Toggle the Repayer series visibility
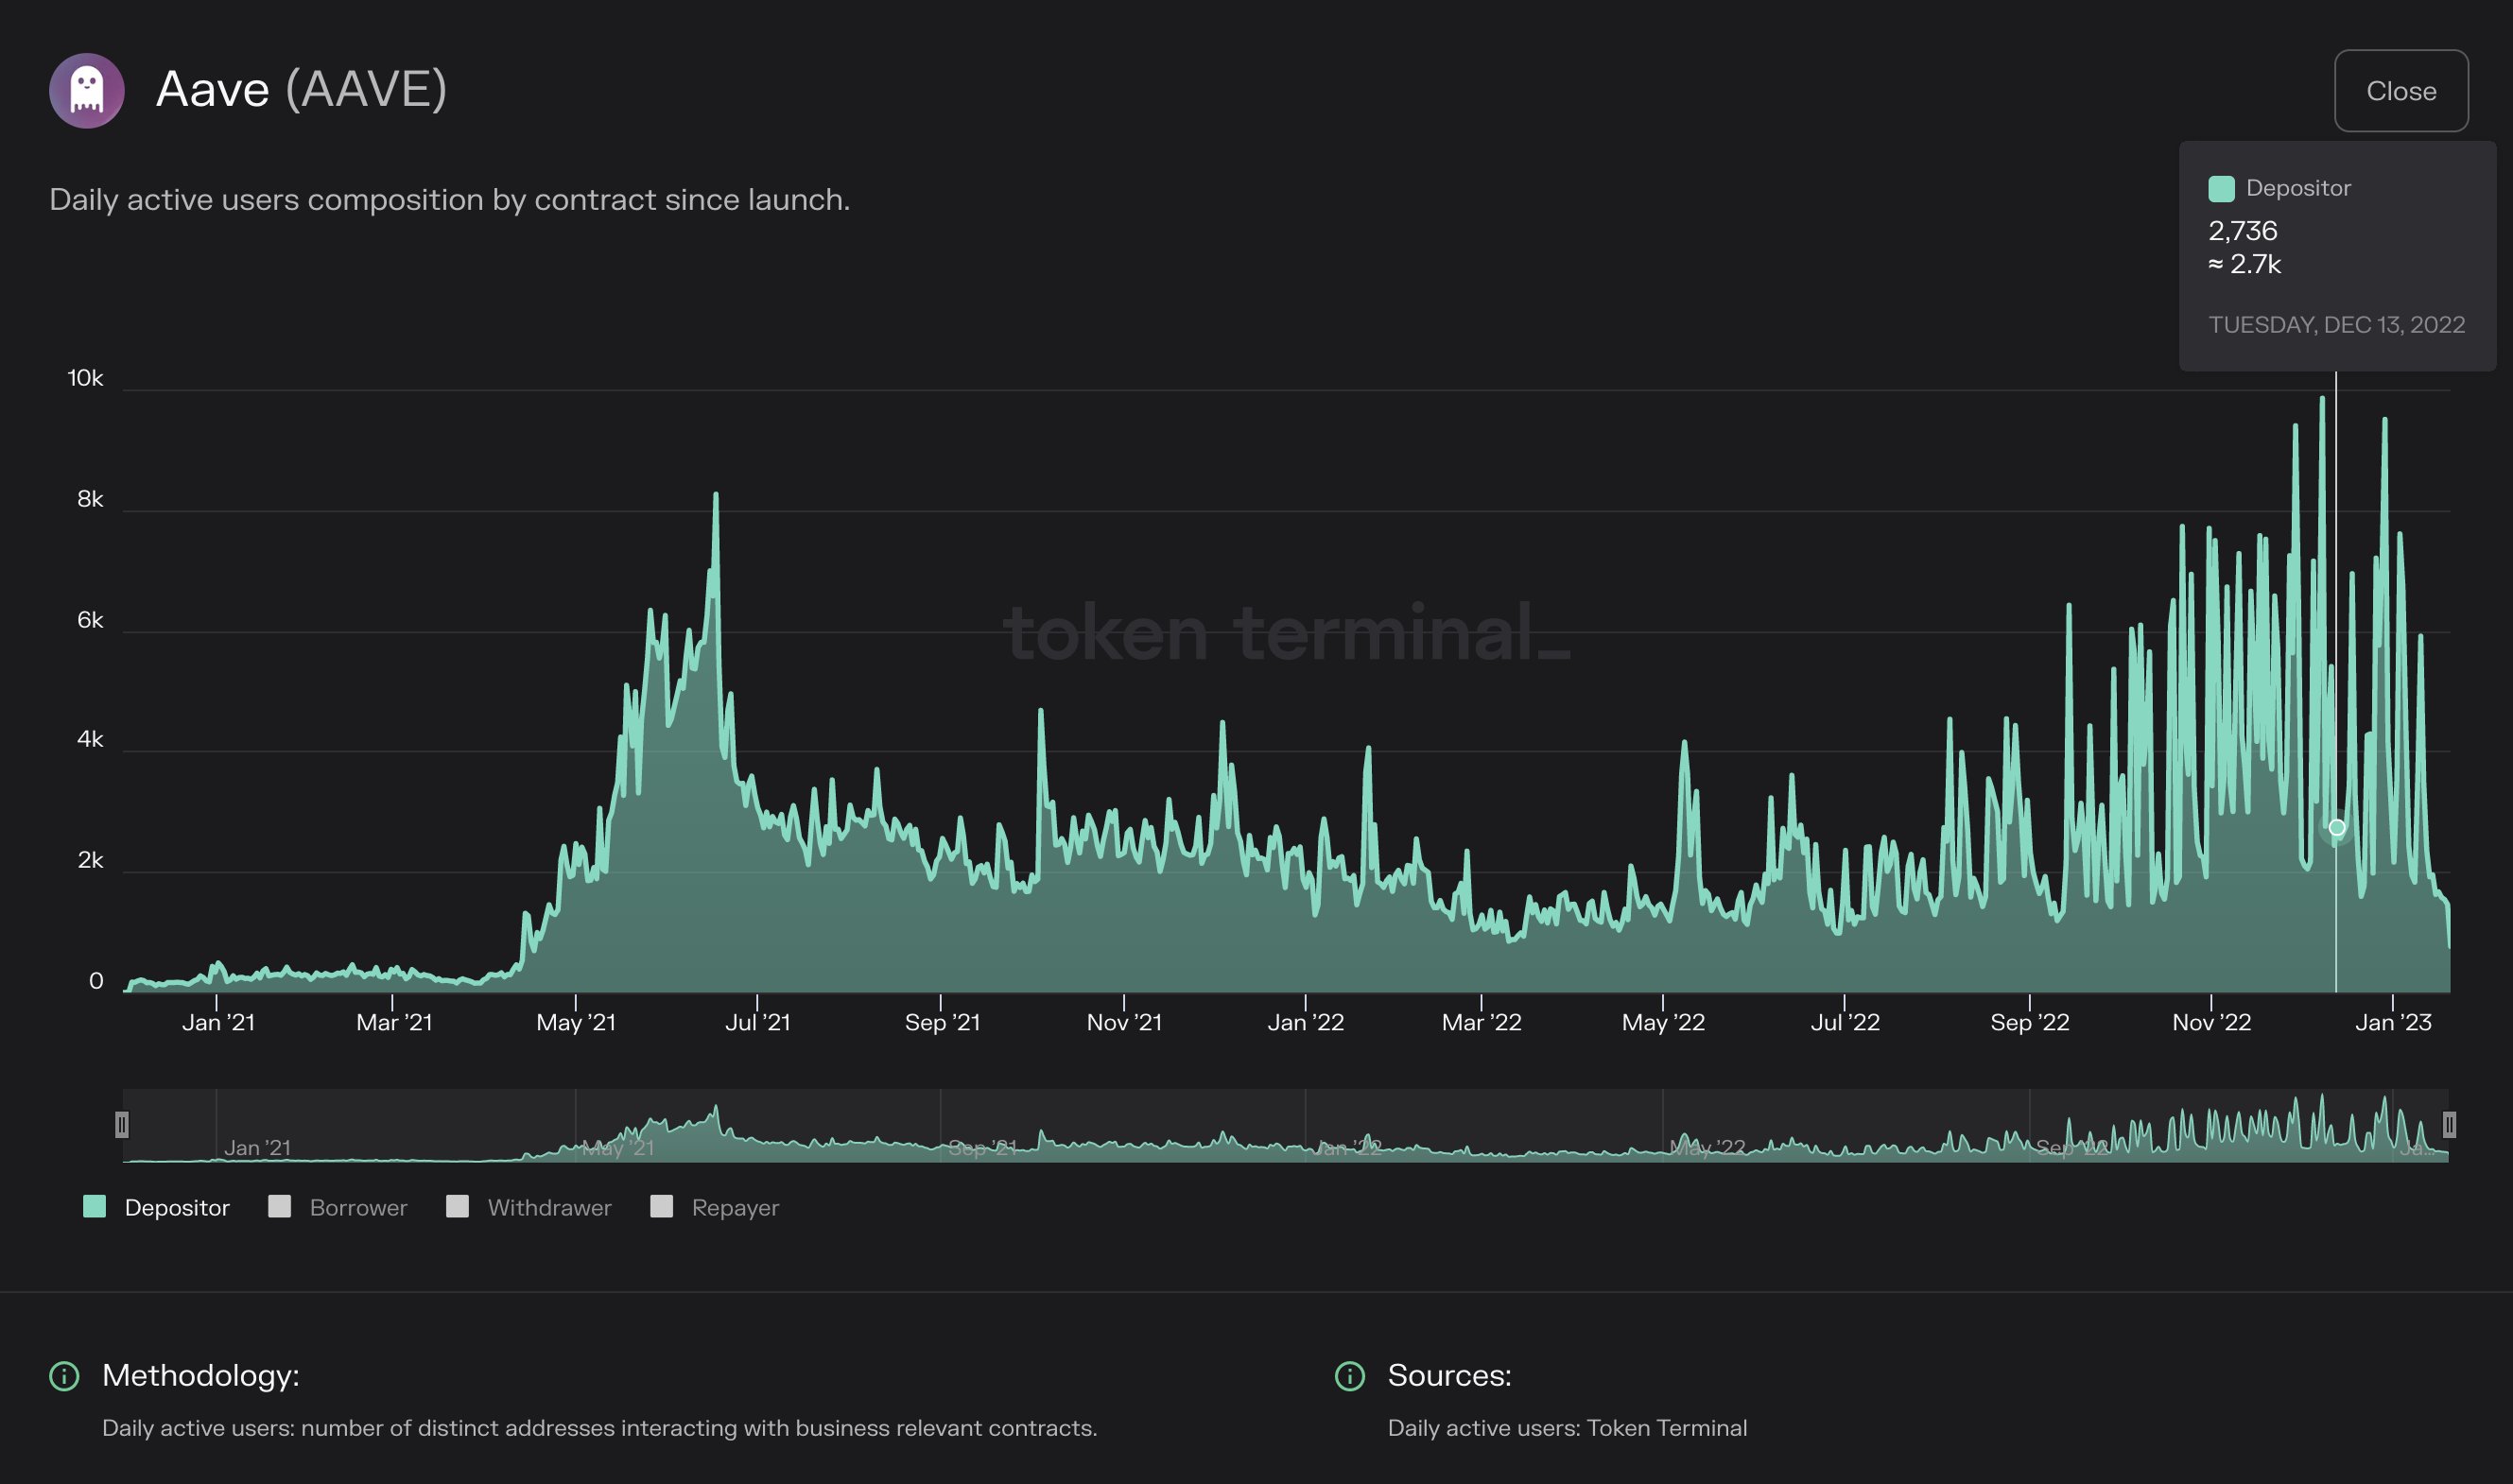This screenshot has height=1484, width=2513. [735, 1207]
